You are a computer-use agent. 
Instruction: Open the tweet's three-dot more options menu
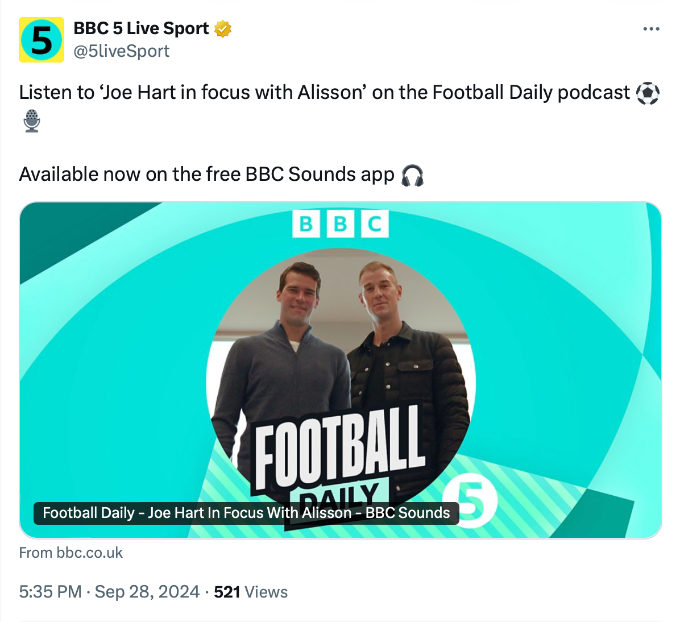coord(651,29)
